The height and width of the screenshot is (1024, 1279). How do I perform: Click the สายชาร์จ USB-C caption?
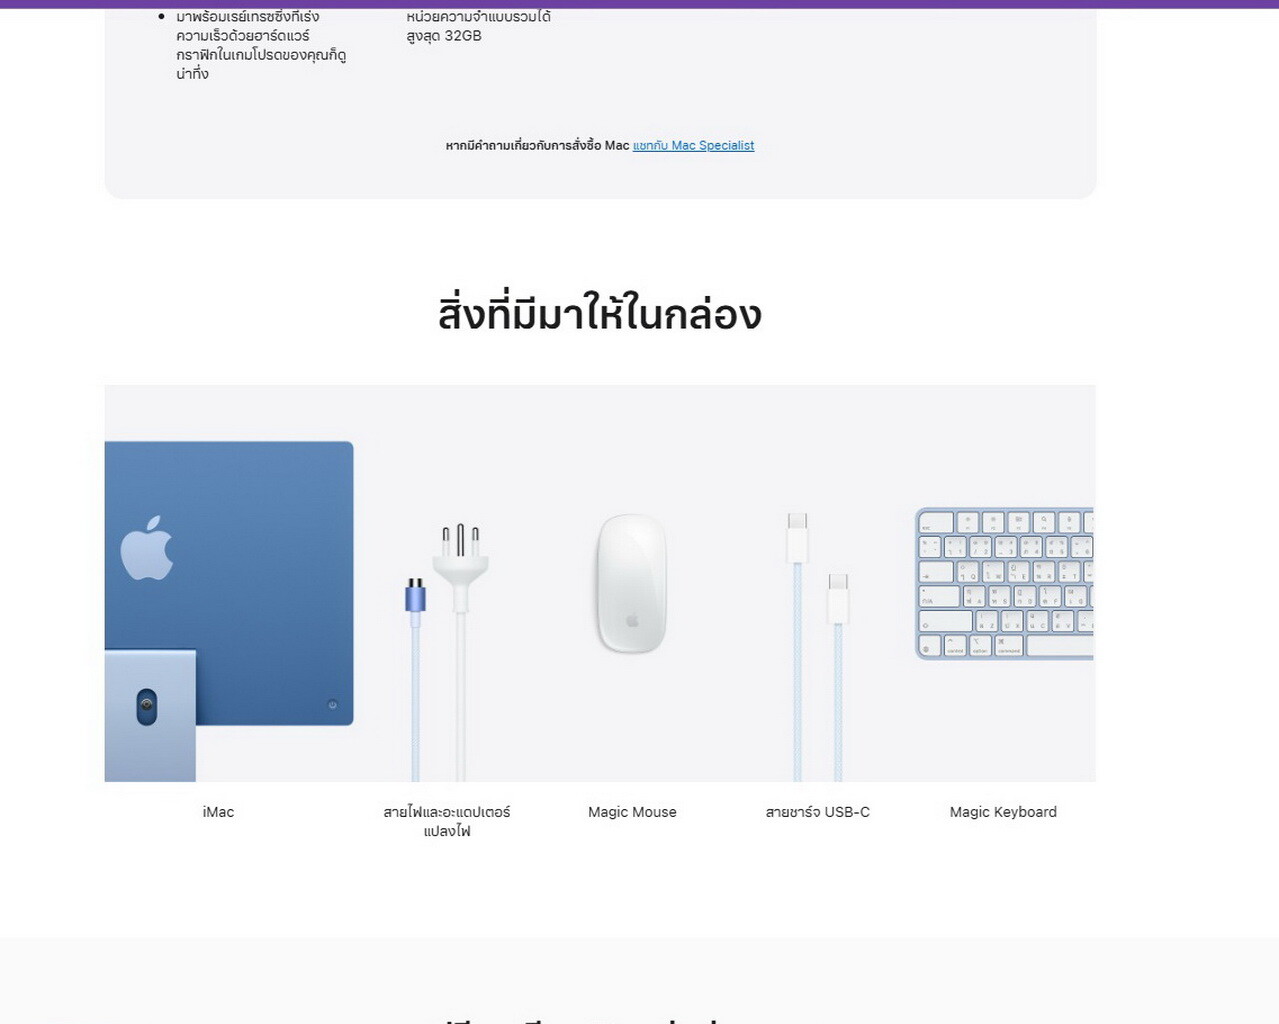pyautogui.click(x=818, y=812)
